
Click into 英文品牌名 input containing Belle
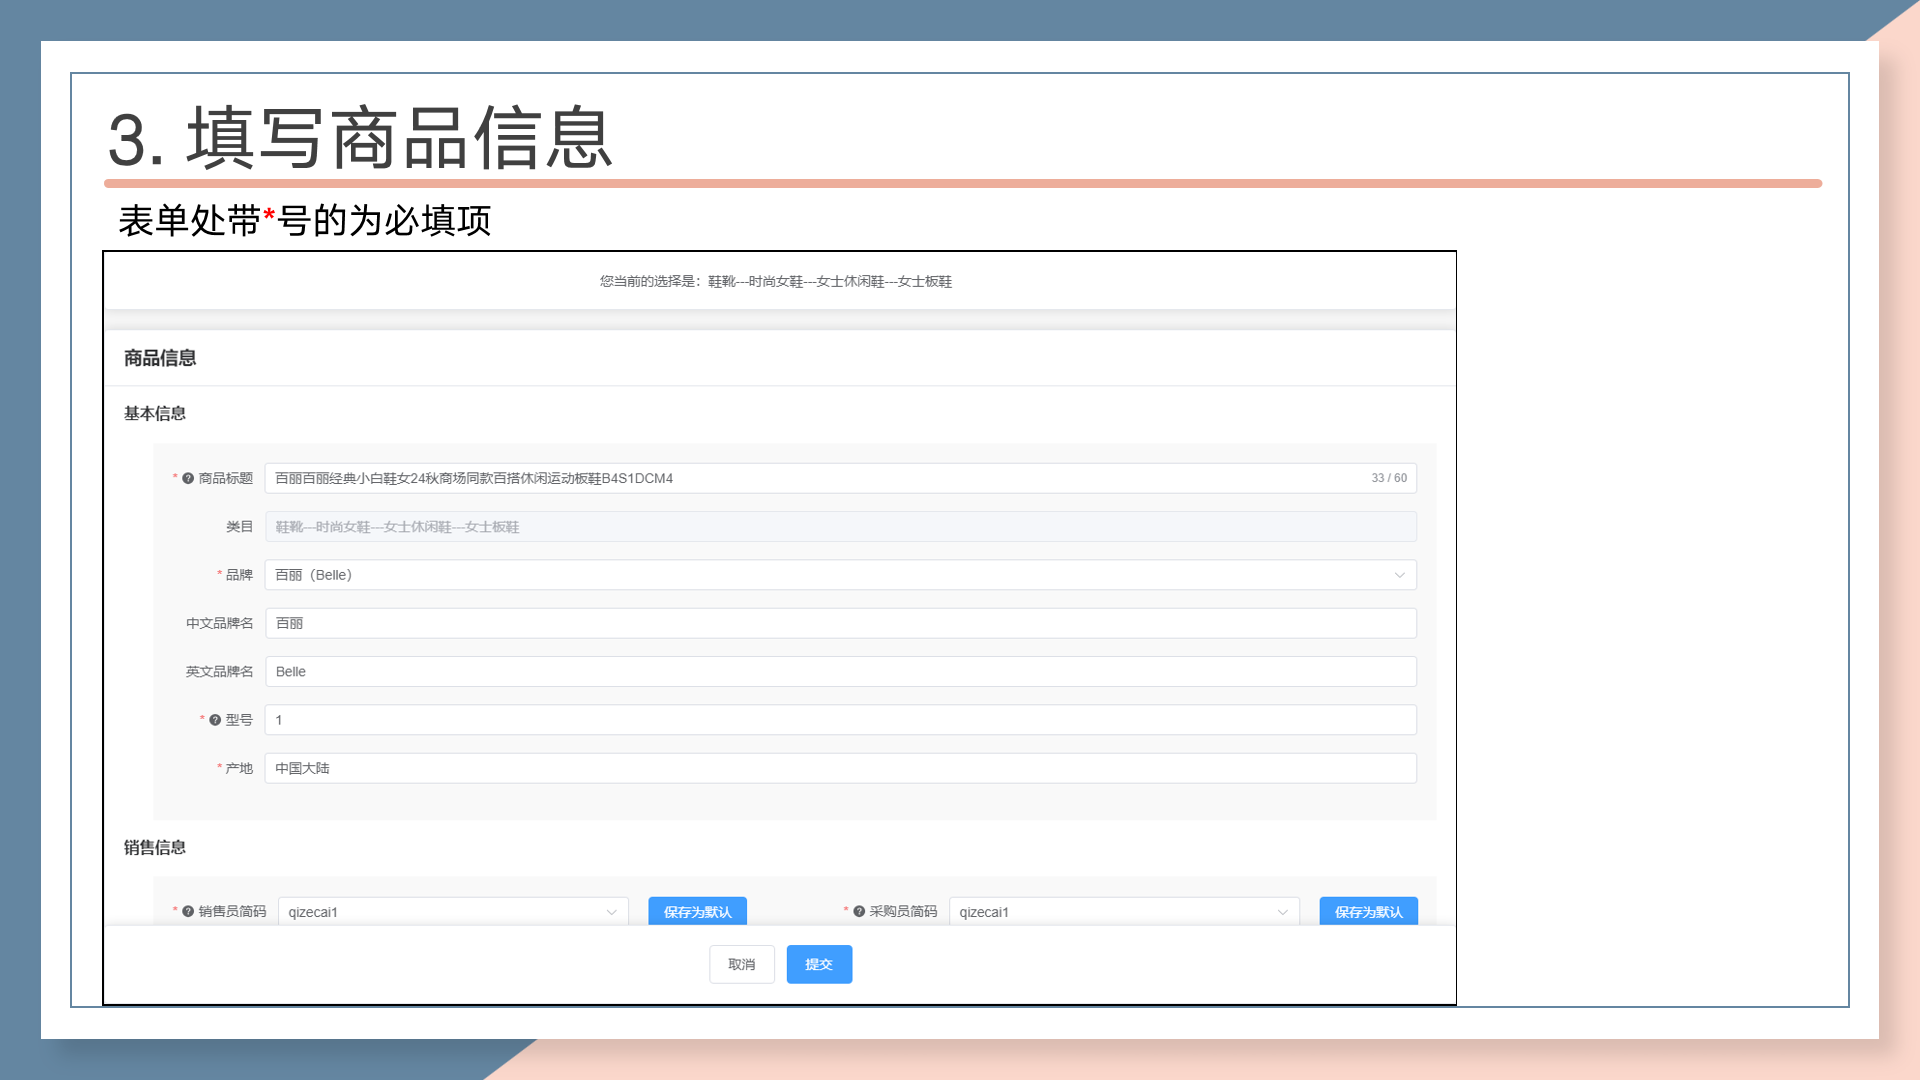click(x=840, y=672)
